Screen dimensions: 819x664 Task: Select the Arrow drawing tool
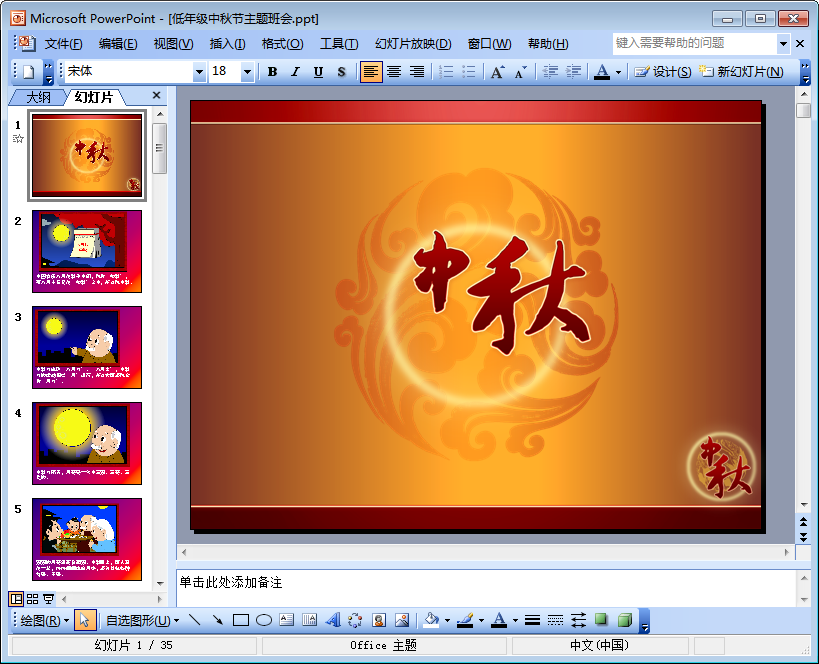[218, 620]
